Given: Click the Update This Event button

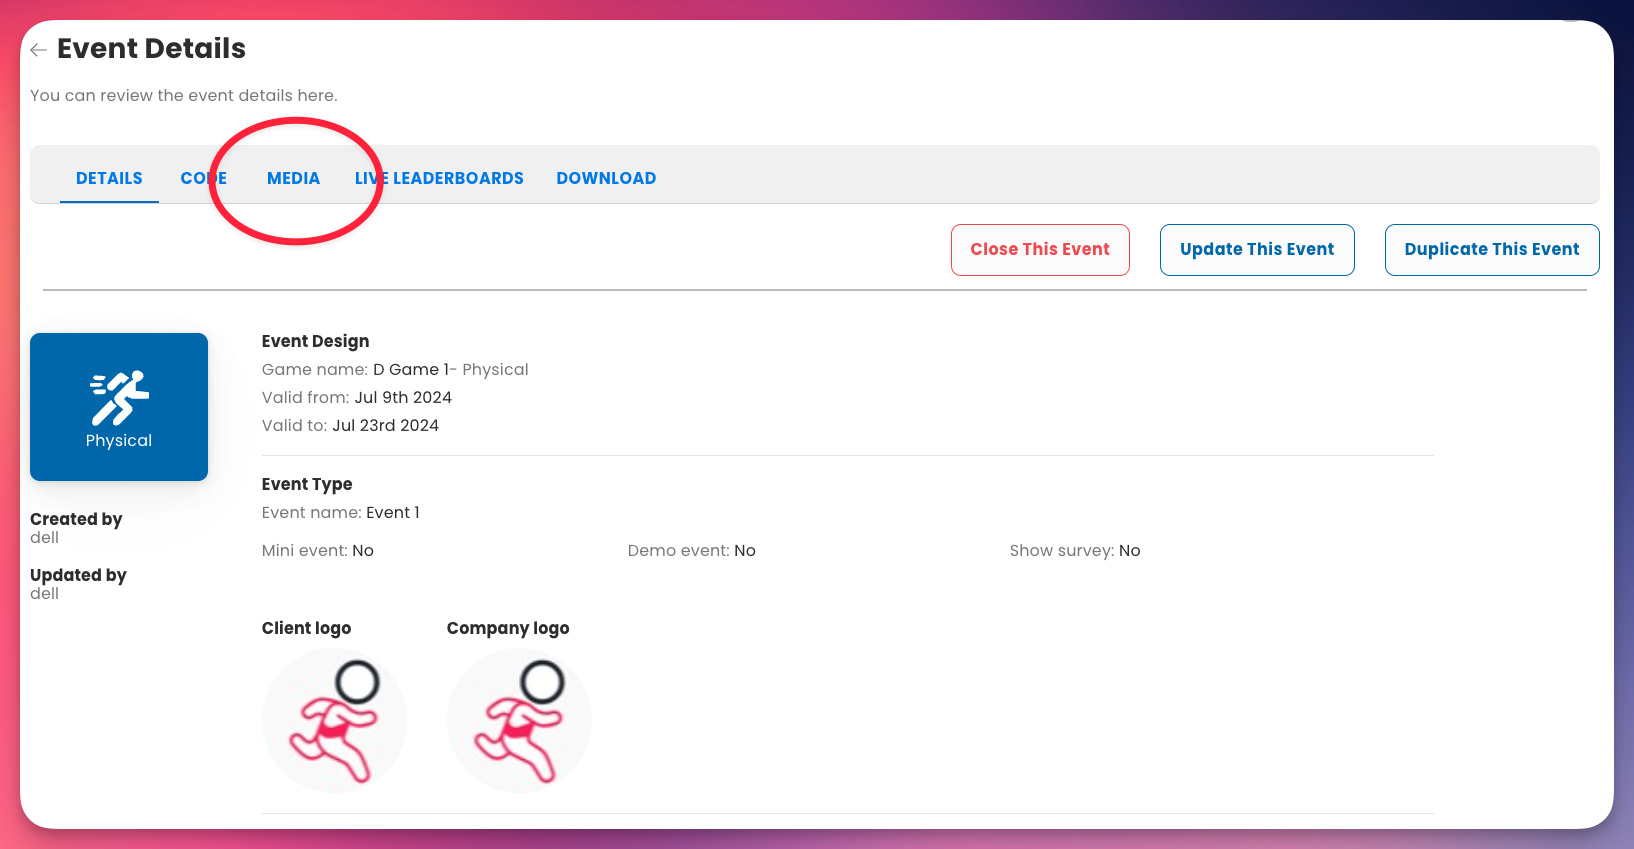Looking at the screenshot, I should pos(1257,250).
